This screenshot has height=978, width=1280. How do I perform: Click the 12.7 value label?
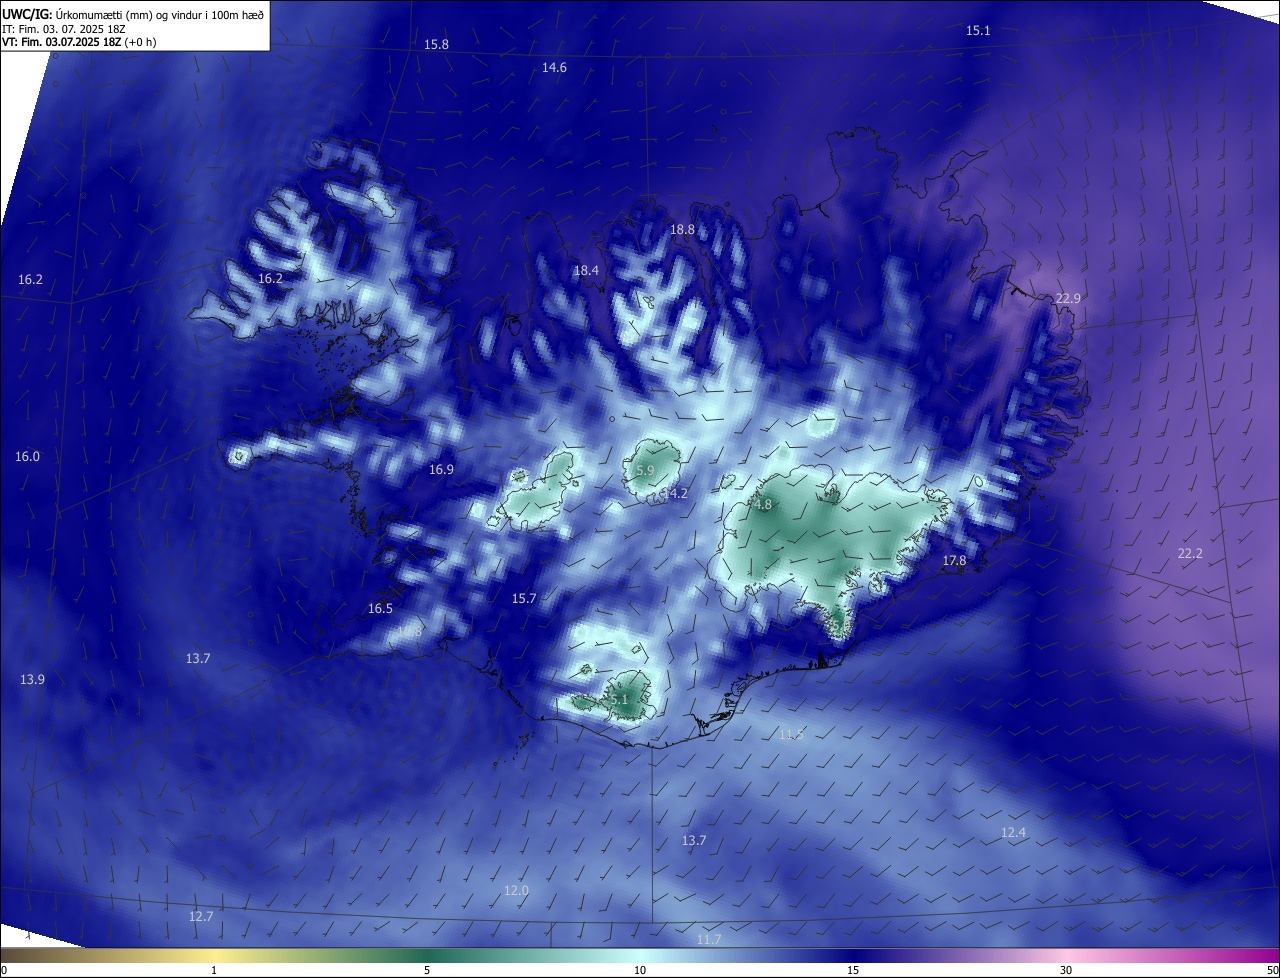(x=200, y=917)
